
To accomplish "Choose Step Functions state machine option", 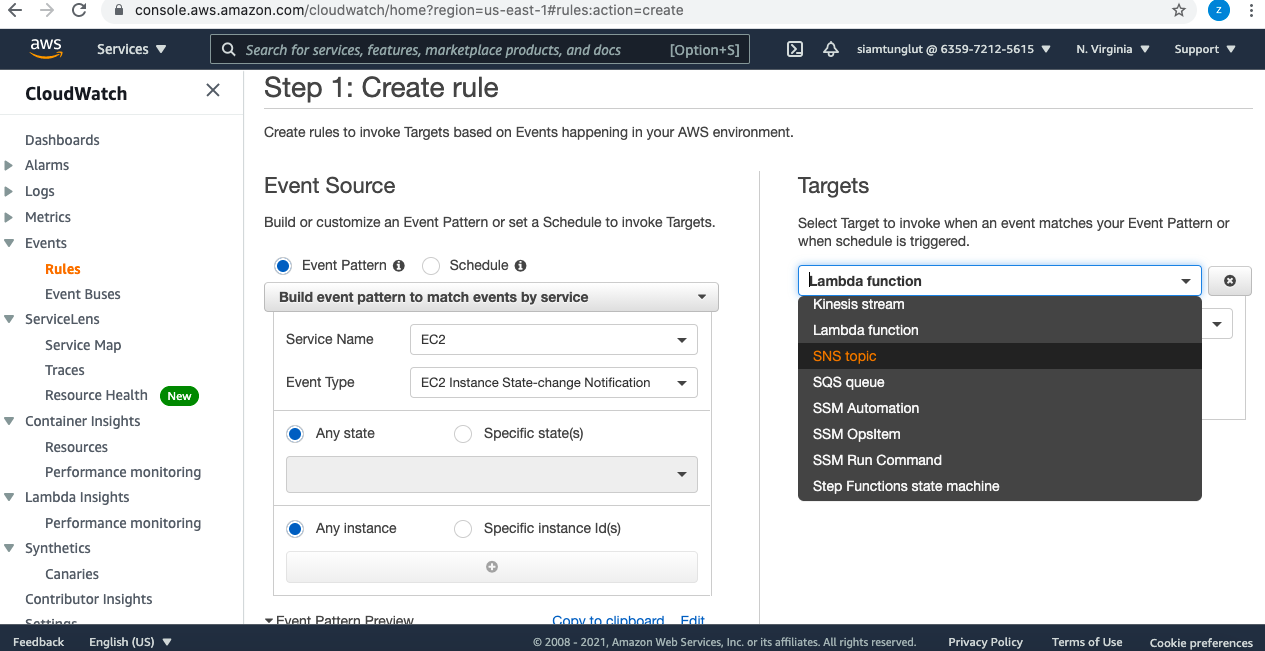I will [x=1000, y=486].
